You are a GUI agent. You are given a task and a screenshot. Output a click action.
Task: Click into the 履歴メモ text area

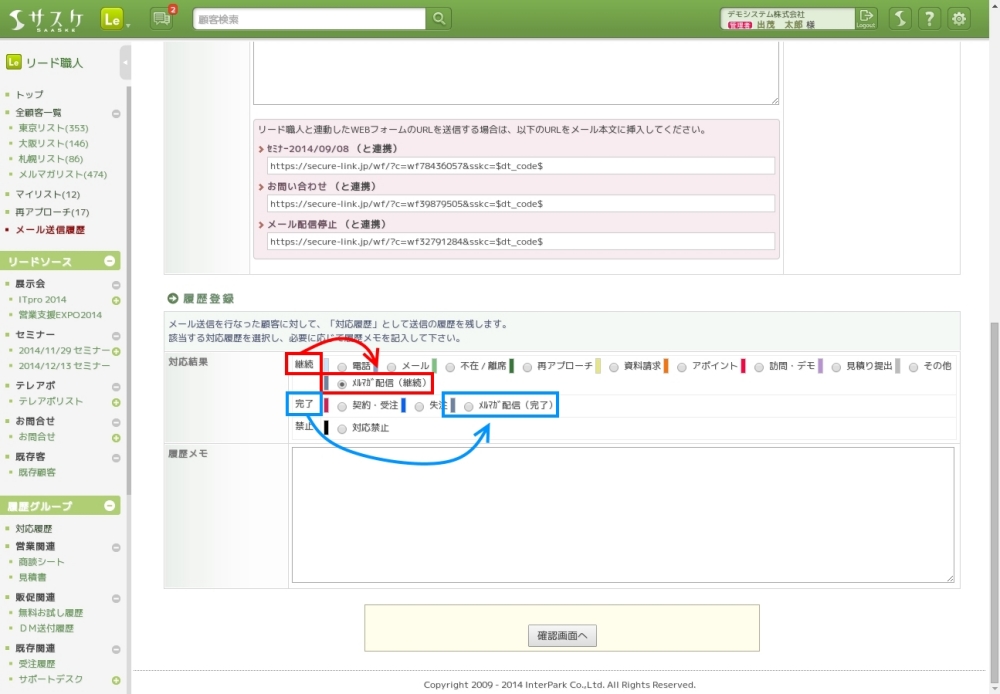coord(622,514)
